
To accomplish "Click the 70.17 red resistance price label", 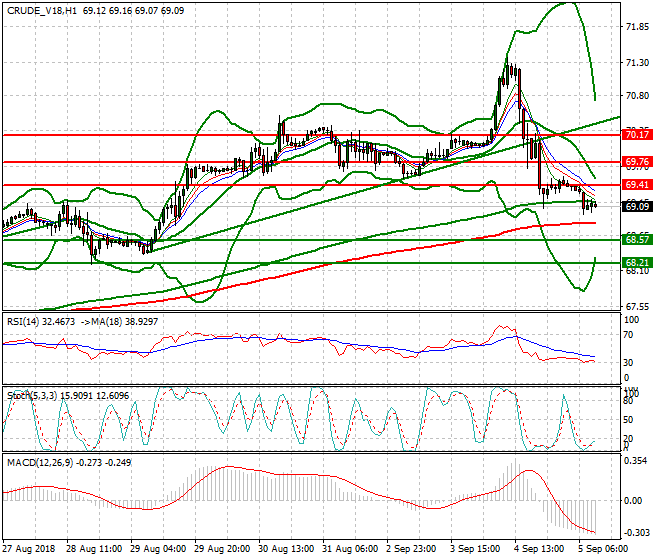I will click(x=637, y=135).
